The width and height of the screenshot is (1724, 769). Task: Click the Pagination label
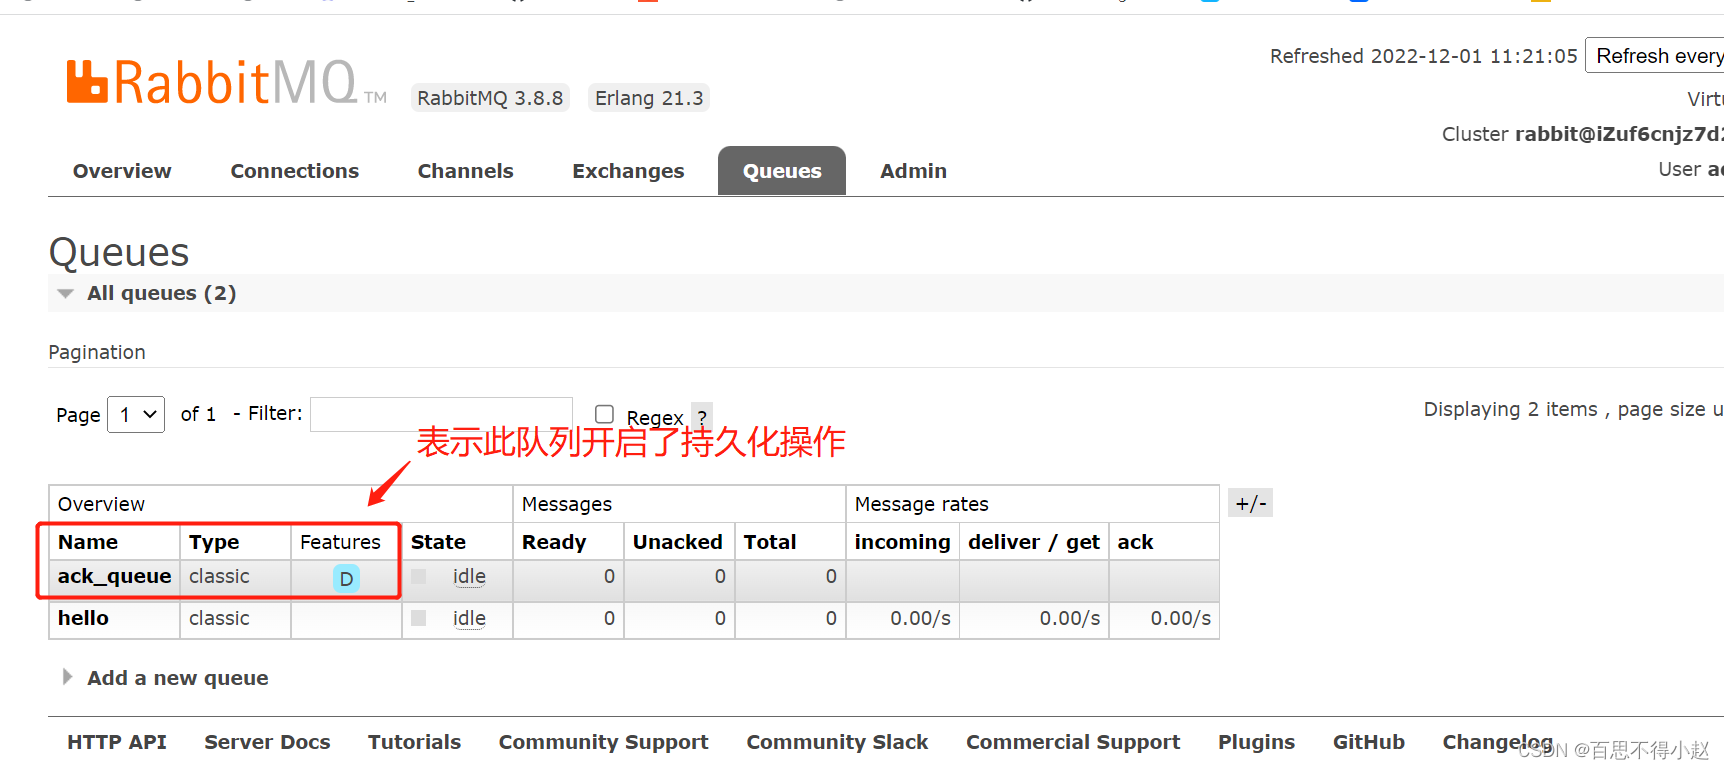tap(97, 352)
